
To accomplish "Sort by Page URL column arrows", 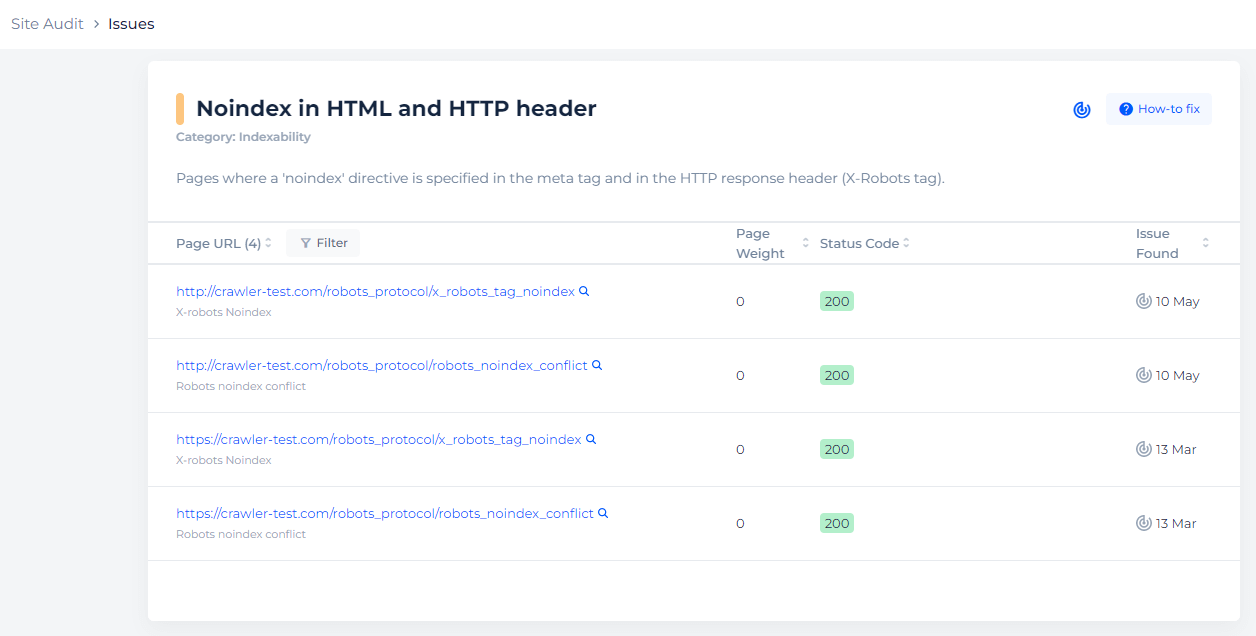I will (x=268, y=243).
